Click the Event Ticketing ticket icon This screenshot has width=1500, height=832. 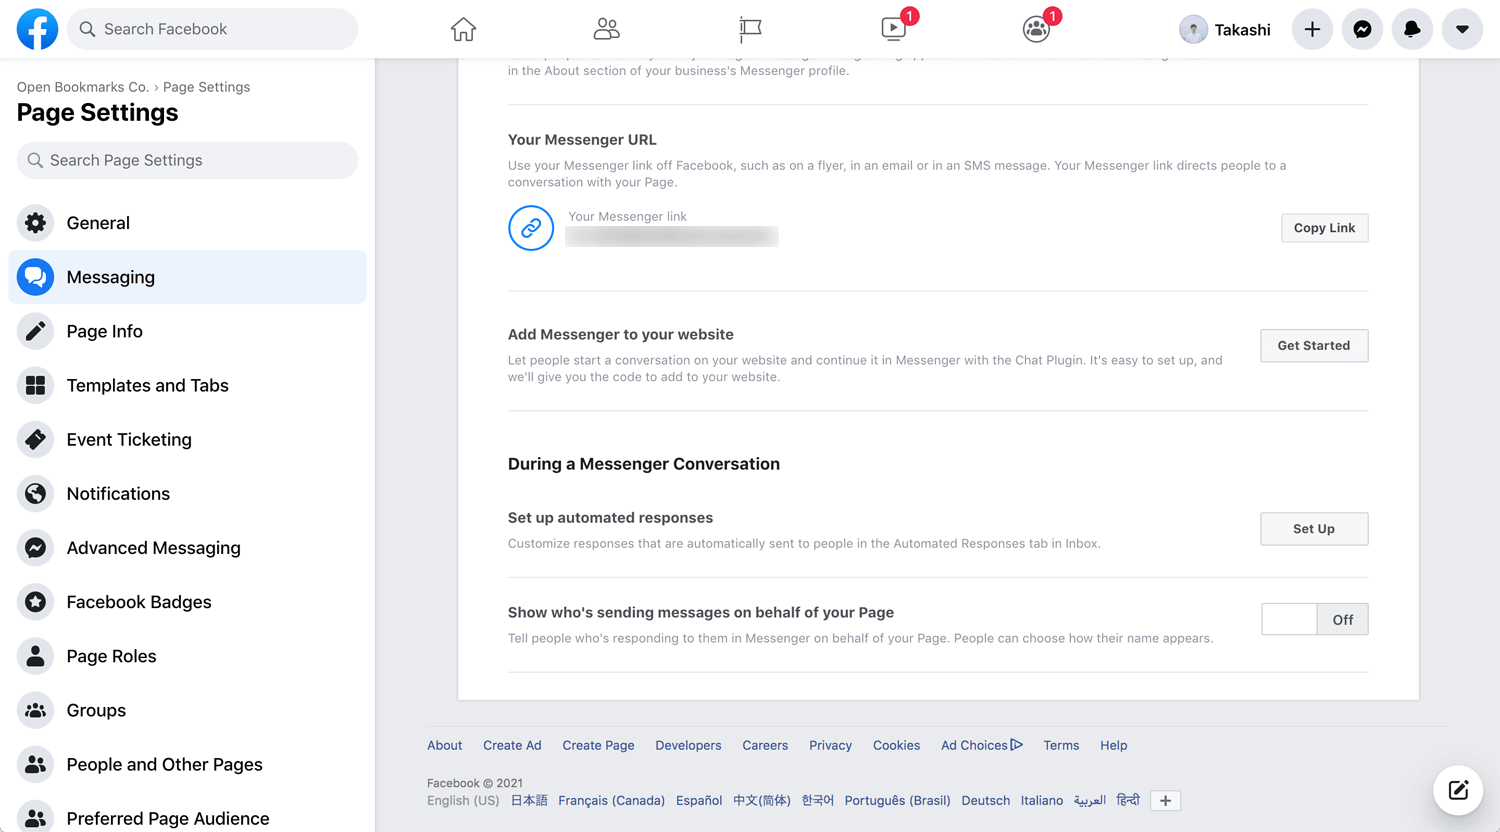pyautogui.click(x=35, y=439)
